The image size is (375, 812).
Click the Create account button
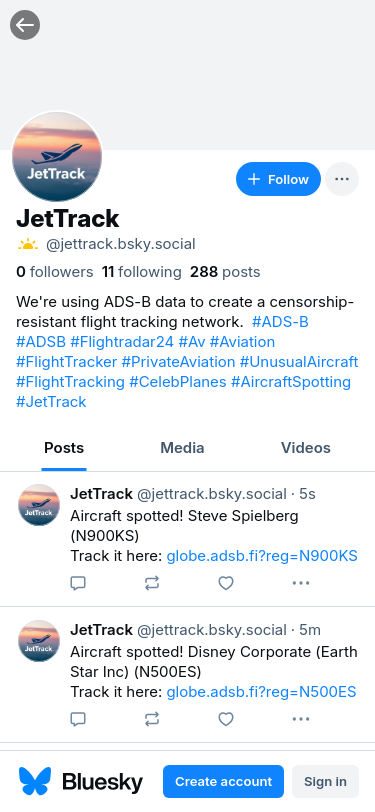223,781
